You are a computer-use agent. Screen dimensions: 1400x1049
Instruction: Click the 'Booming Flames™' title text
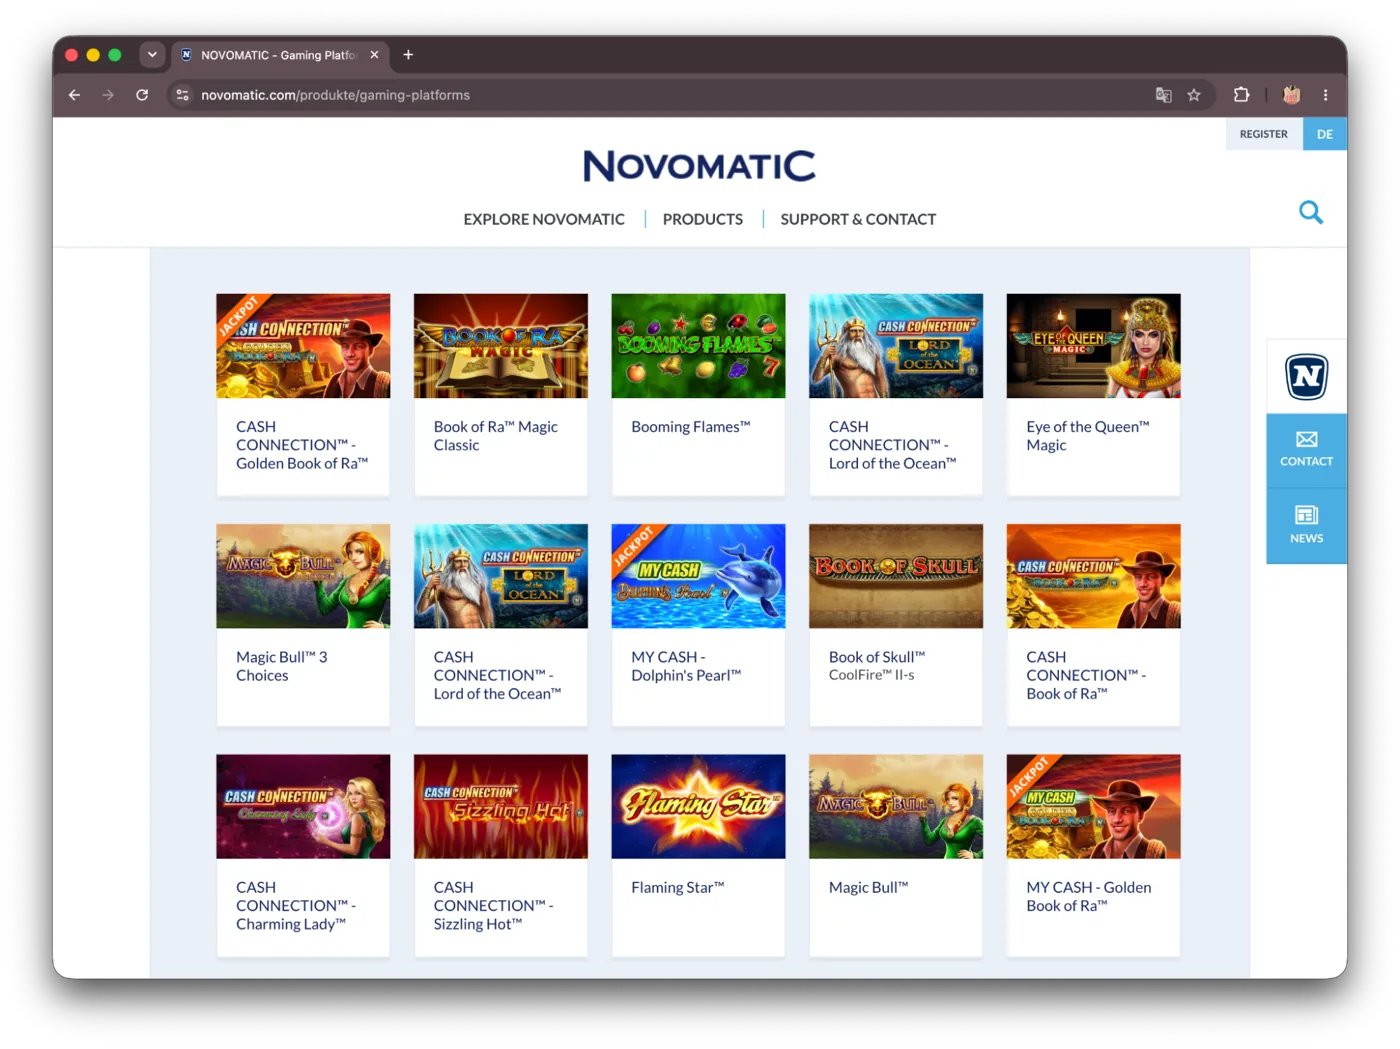tap(691, 427)
